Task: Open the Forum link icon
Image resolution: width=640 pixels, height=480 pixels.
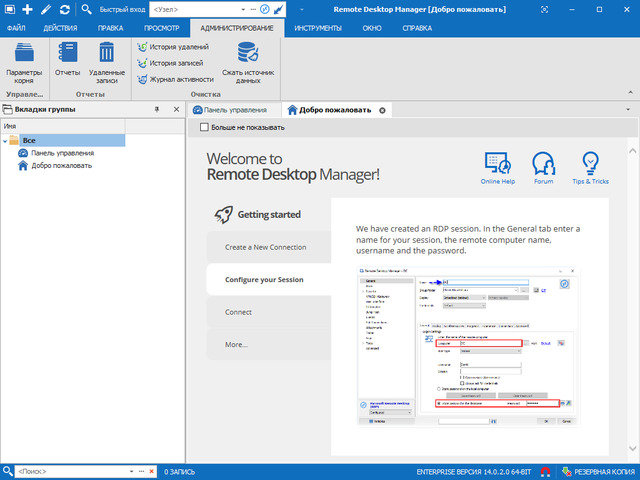Action: 543,168
